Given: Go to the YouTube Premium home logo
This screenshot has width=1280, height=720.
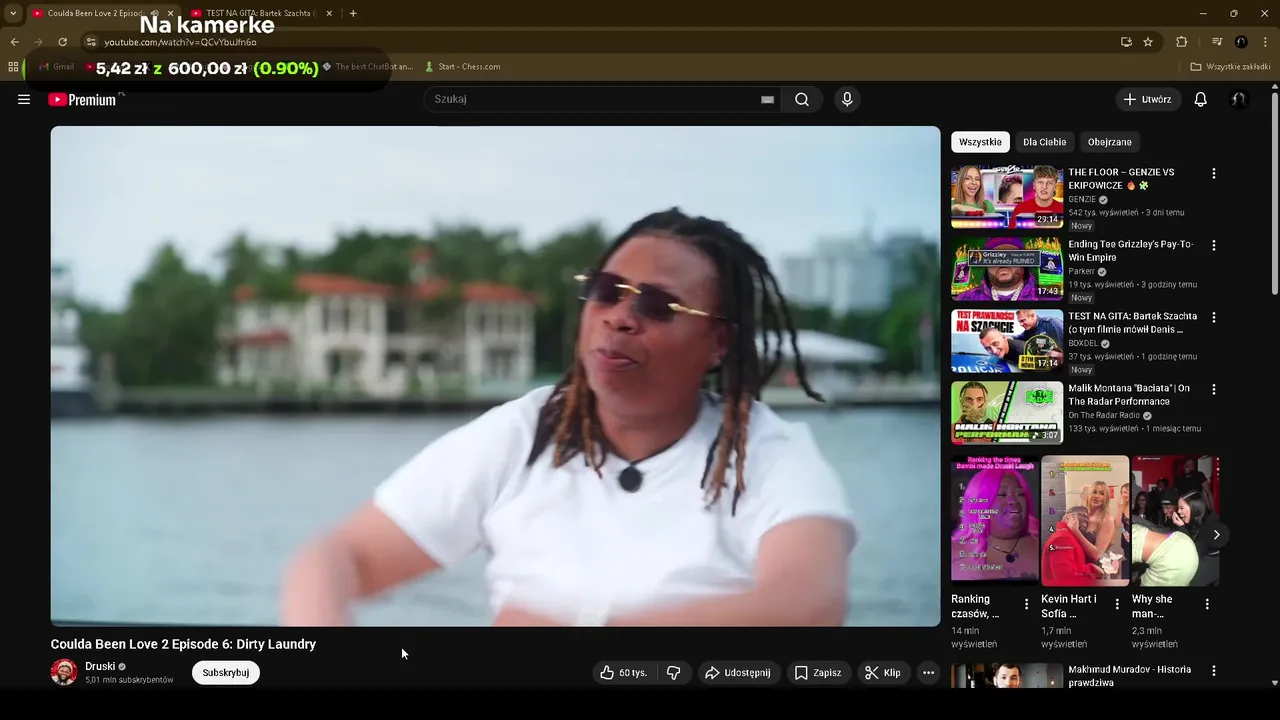Looking at the screenshot, I should tap(82, 99).
